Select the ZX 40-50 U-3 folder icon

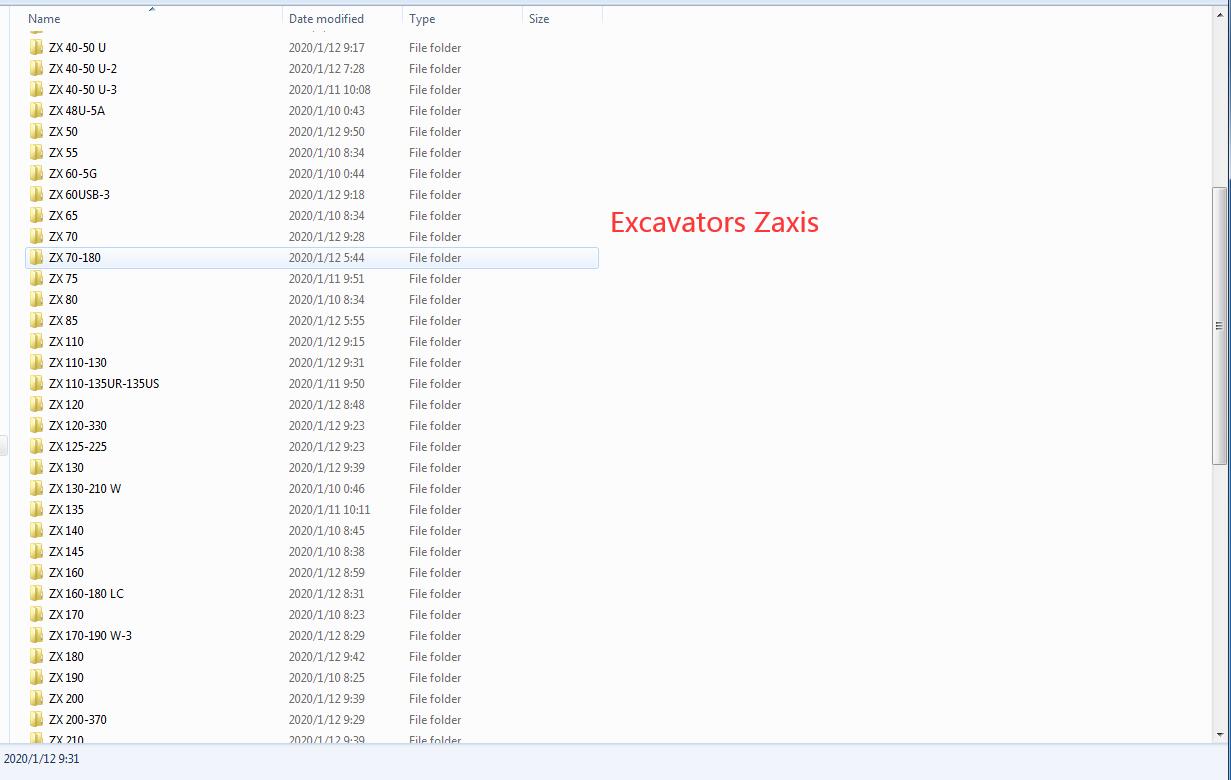coord(36,89)
